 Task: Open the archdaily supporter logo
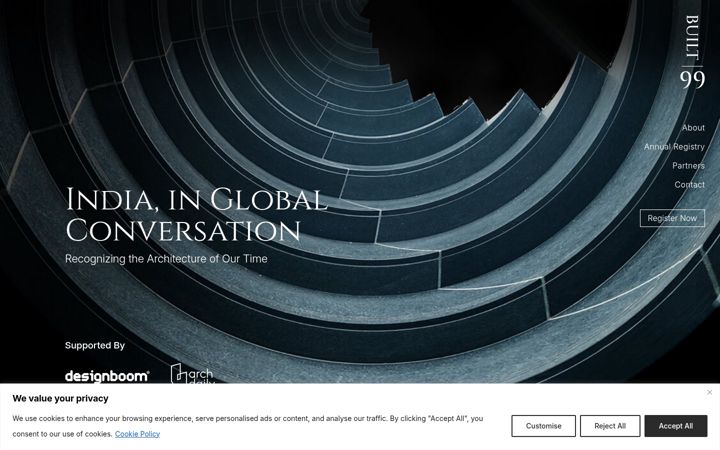tap(192, 374)
